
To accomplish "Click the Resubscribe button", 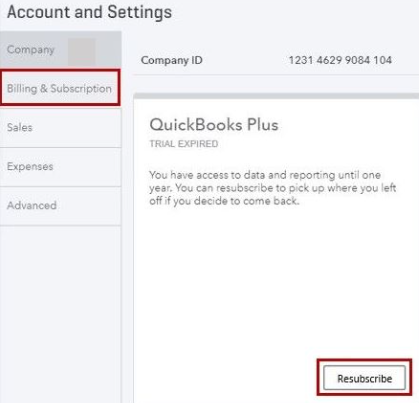I will (364, 378).
